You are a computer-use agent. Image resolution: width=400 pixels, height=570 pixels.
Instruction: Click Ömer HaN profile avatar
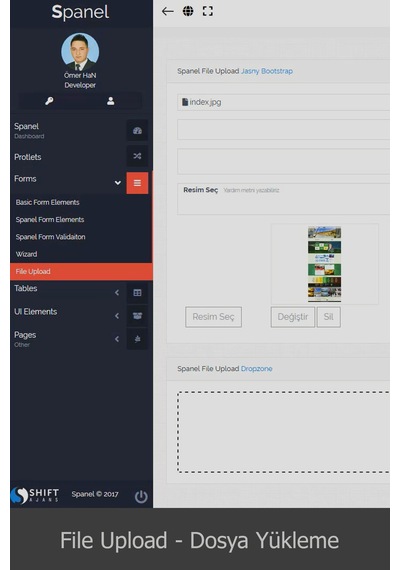click(x=80, y=52)
